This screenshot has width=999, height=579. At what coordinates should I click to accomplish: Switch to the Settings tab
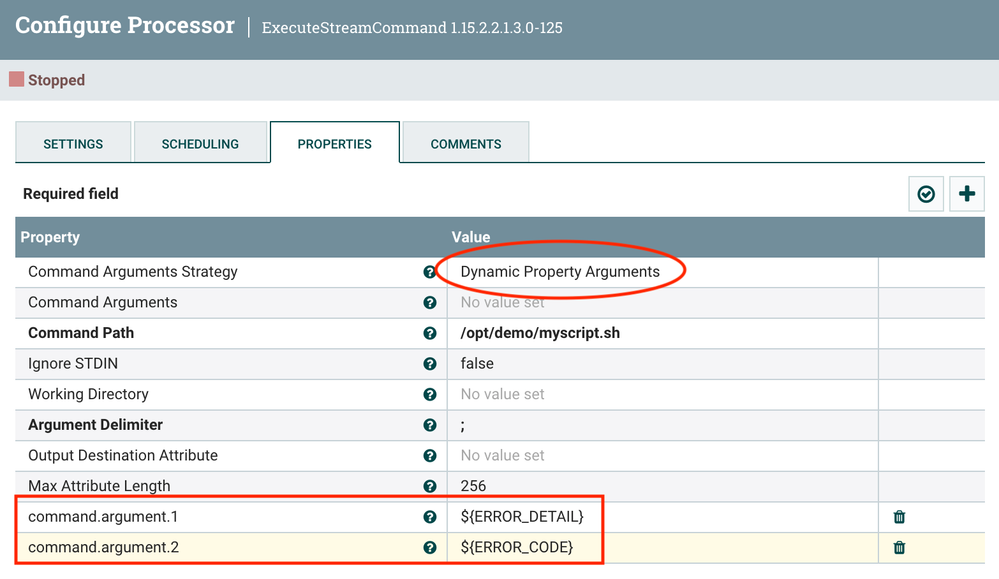pyautogui.click(x=73, y=144)
